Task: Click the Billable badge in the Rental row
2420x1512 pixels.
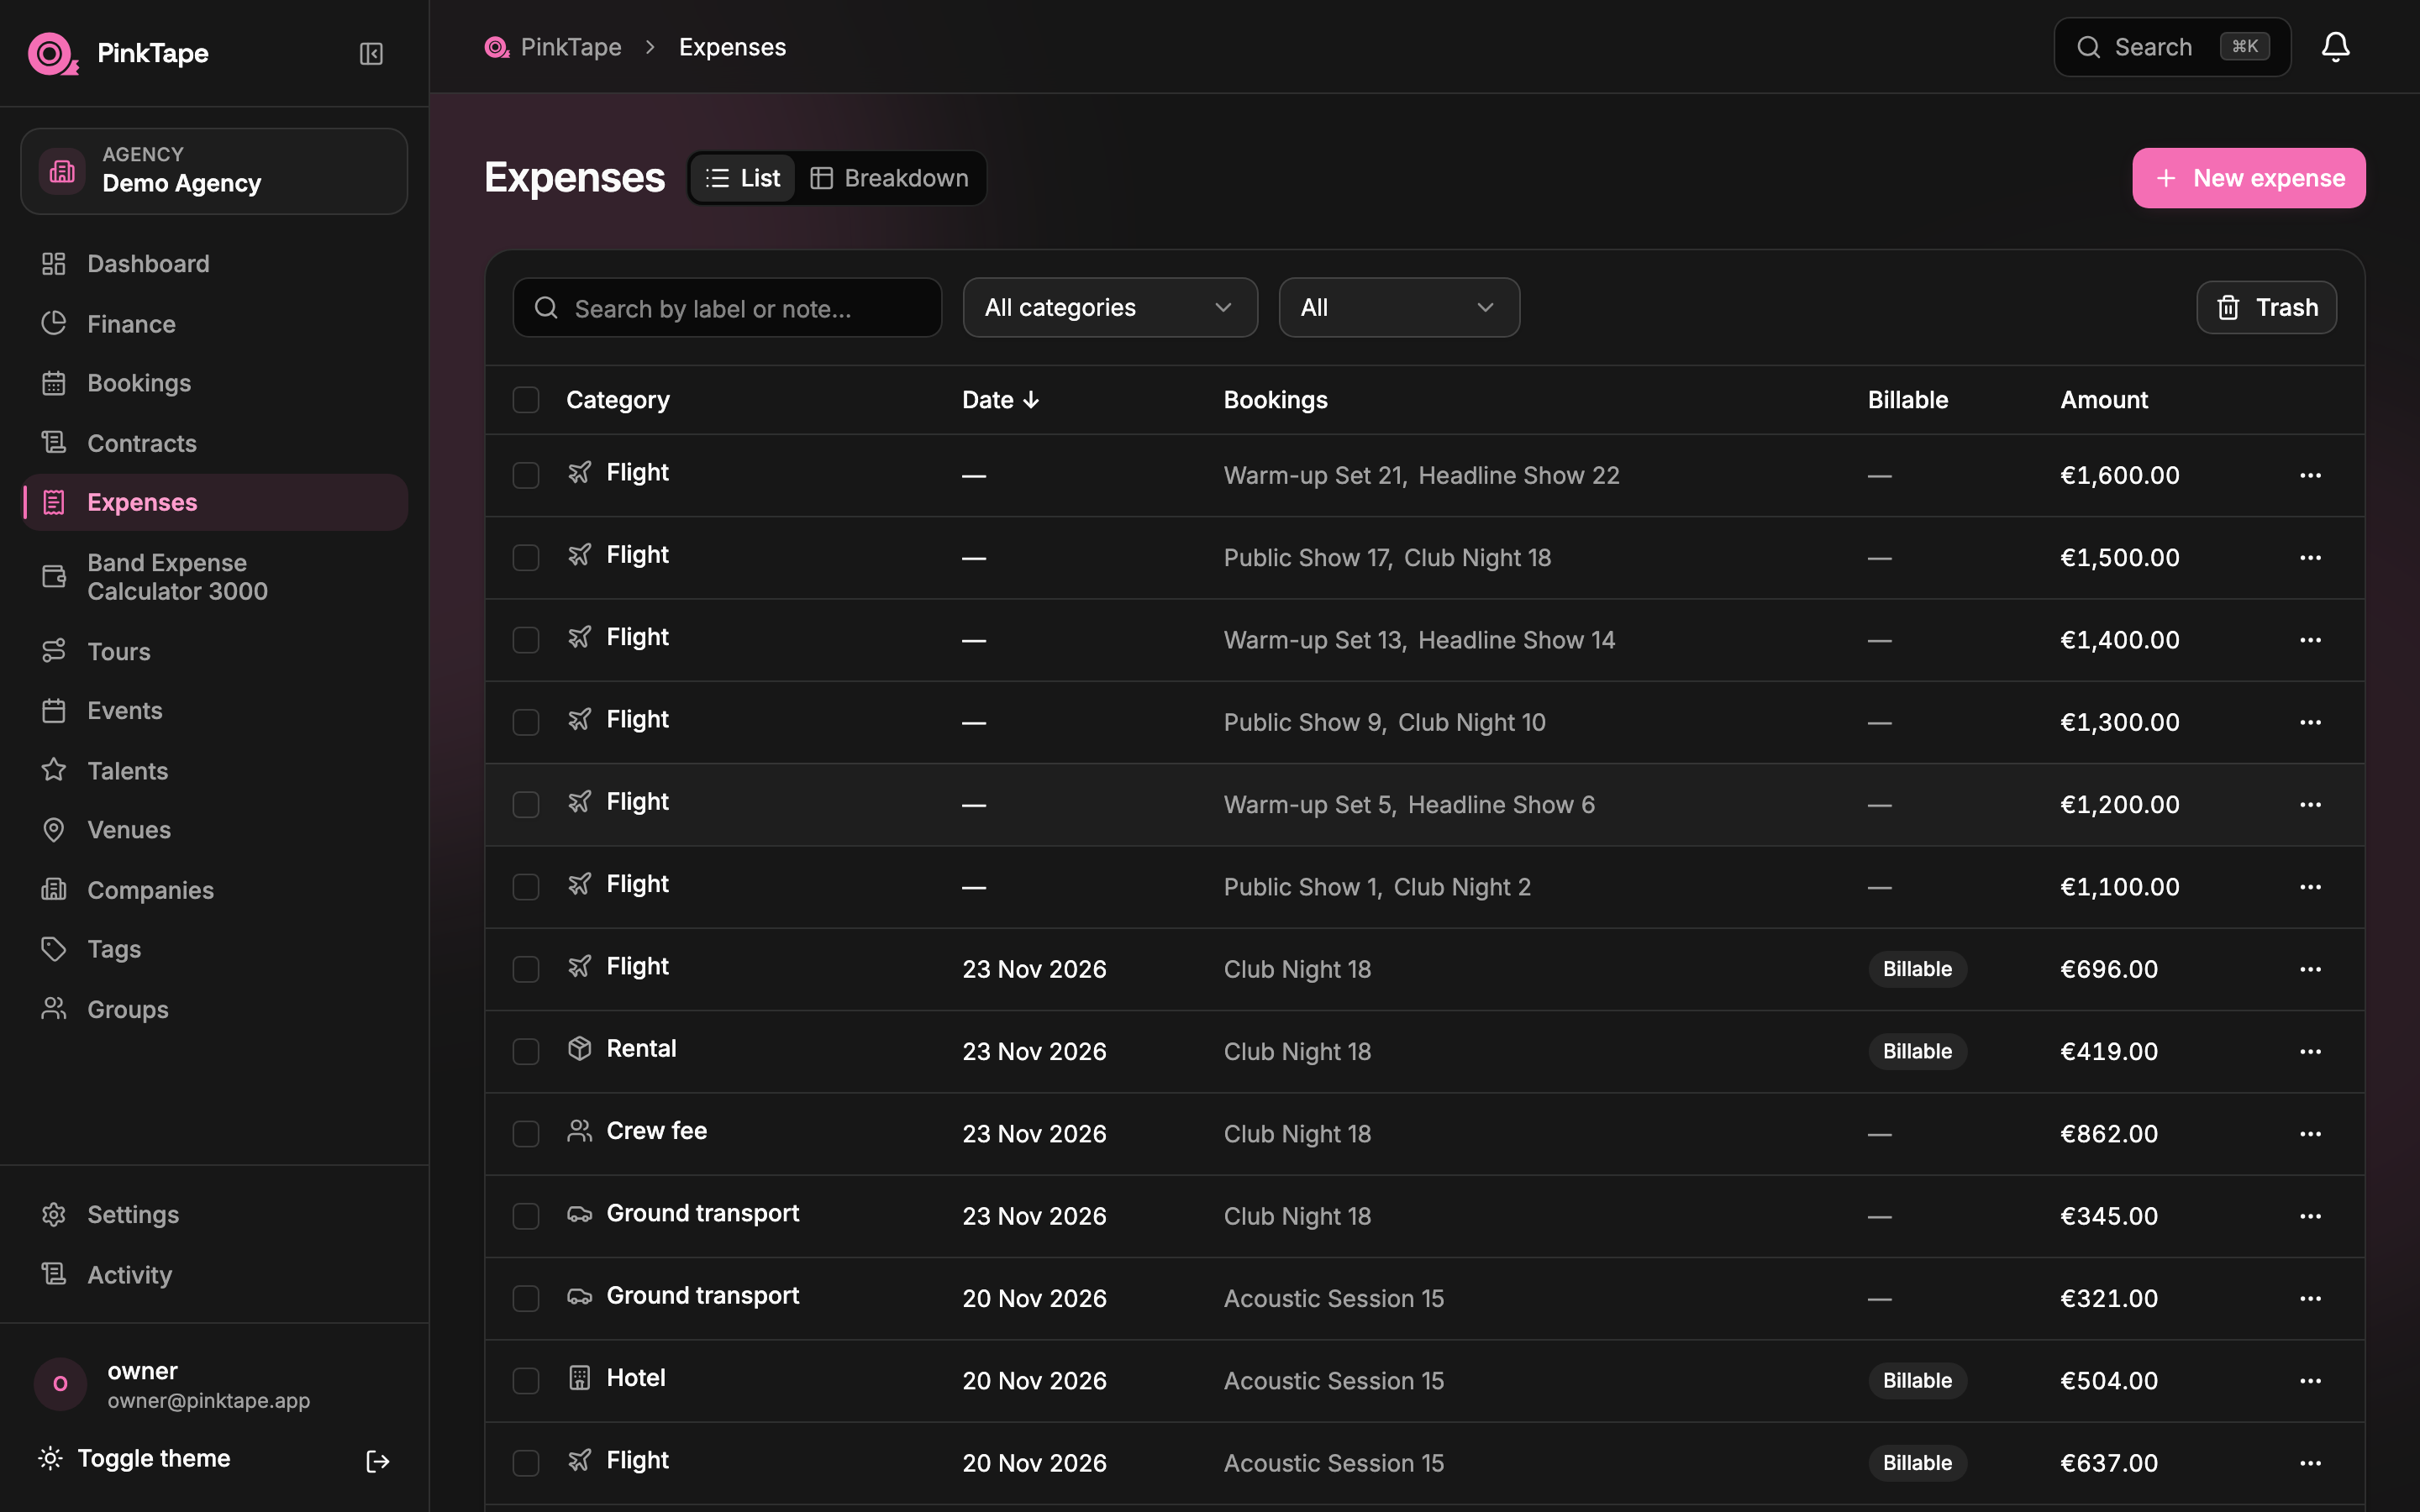Action: [1917, 1051]
